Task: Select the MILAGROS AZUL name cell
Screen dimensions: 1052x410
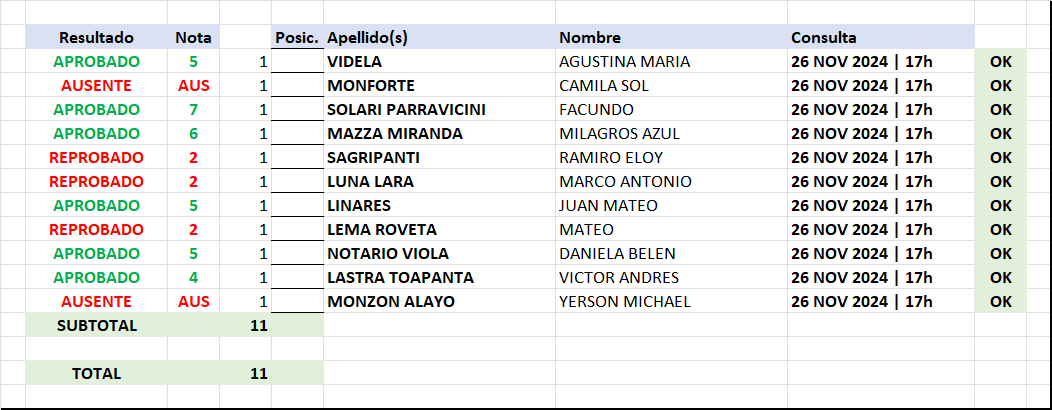Action: coord(671,134)
